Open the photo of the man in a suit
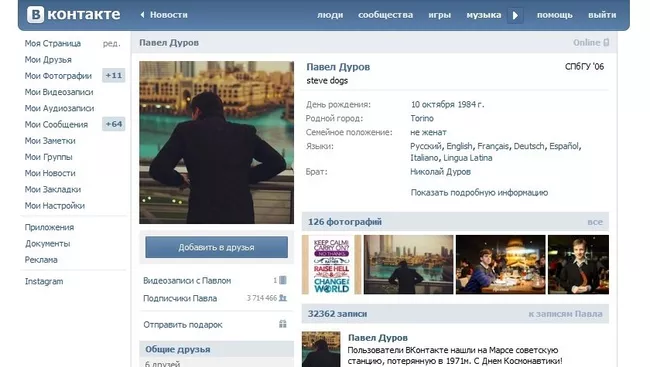 [x=578, y=265]
